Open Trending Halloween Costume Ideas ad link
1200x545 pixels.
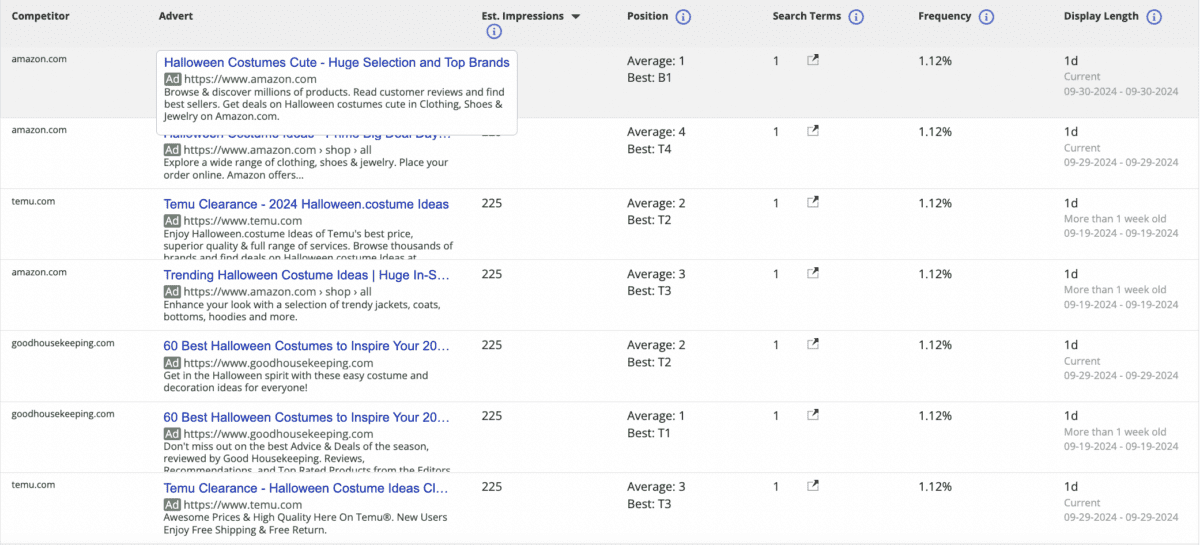pyautogui.click(x=306, y=275)
